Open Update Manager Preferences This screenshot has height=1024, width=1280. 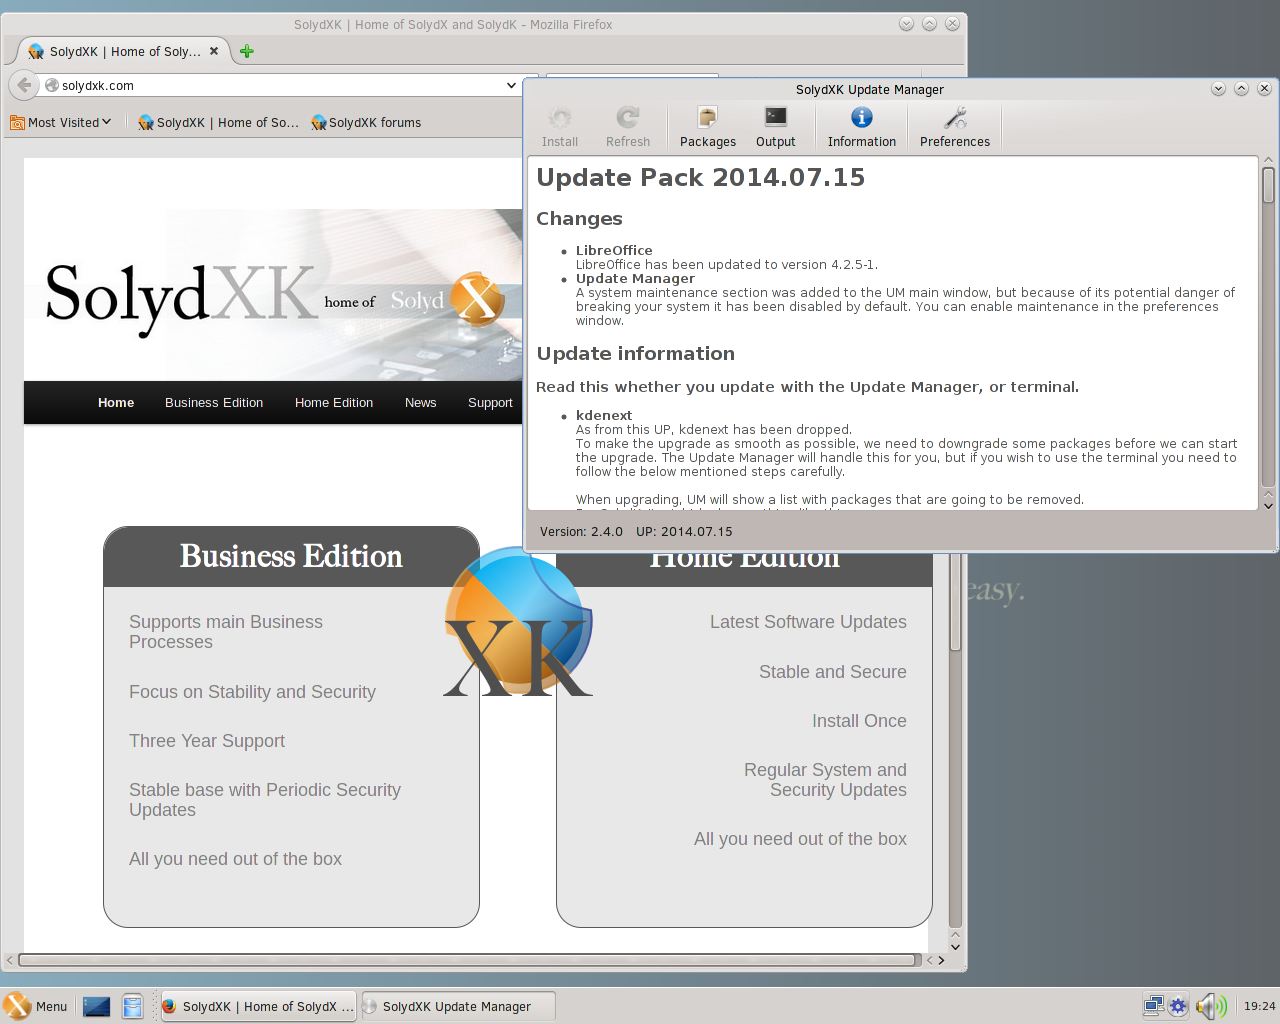click(954, 128)
